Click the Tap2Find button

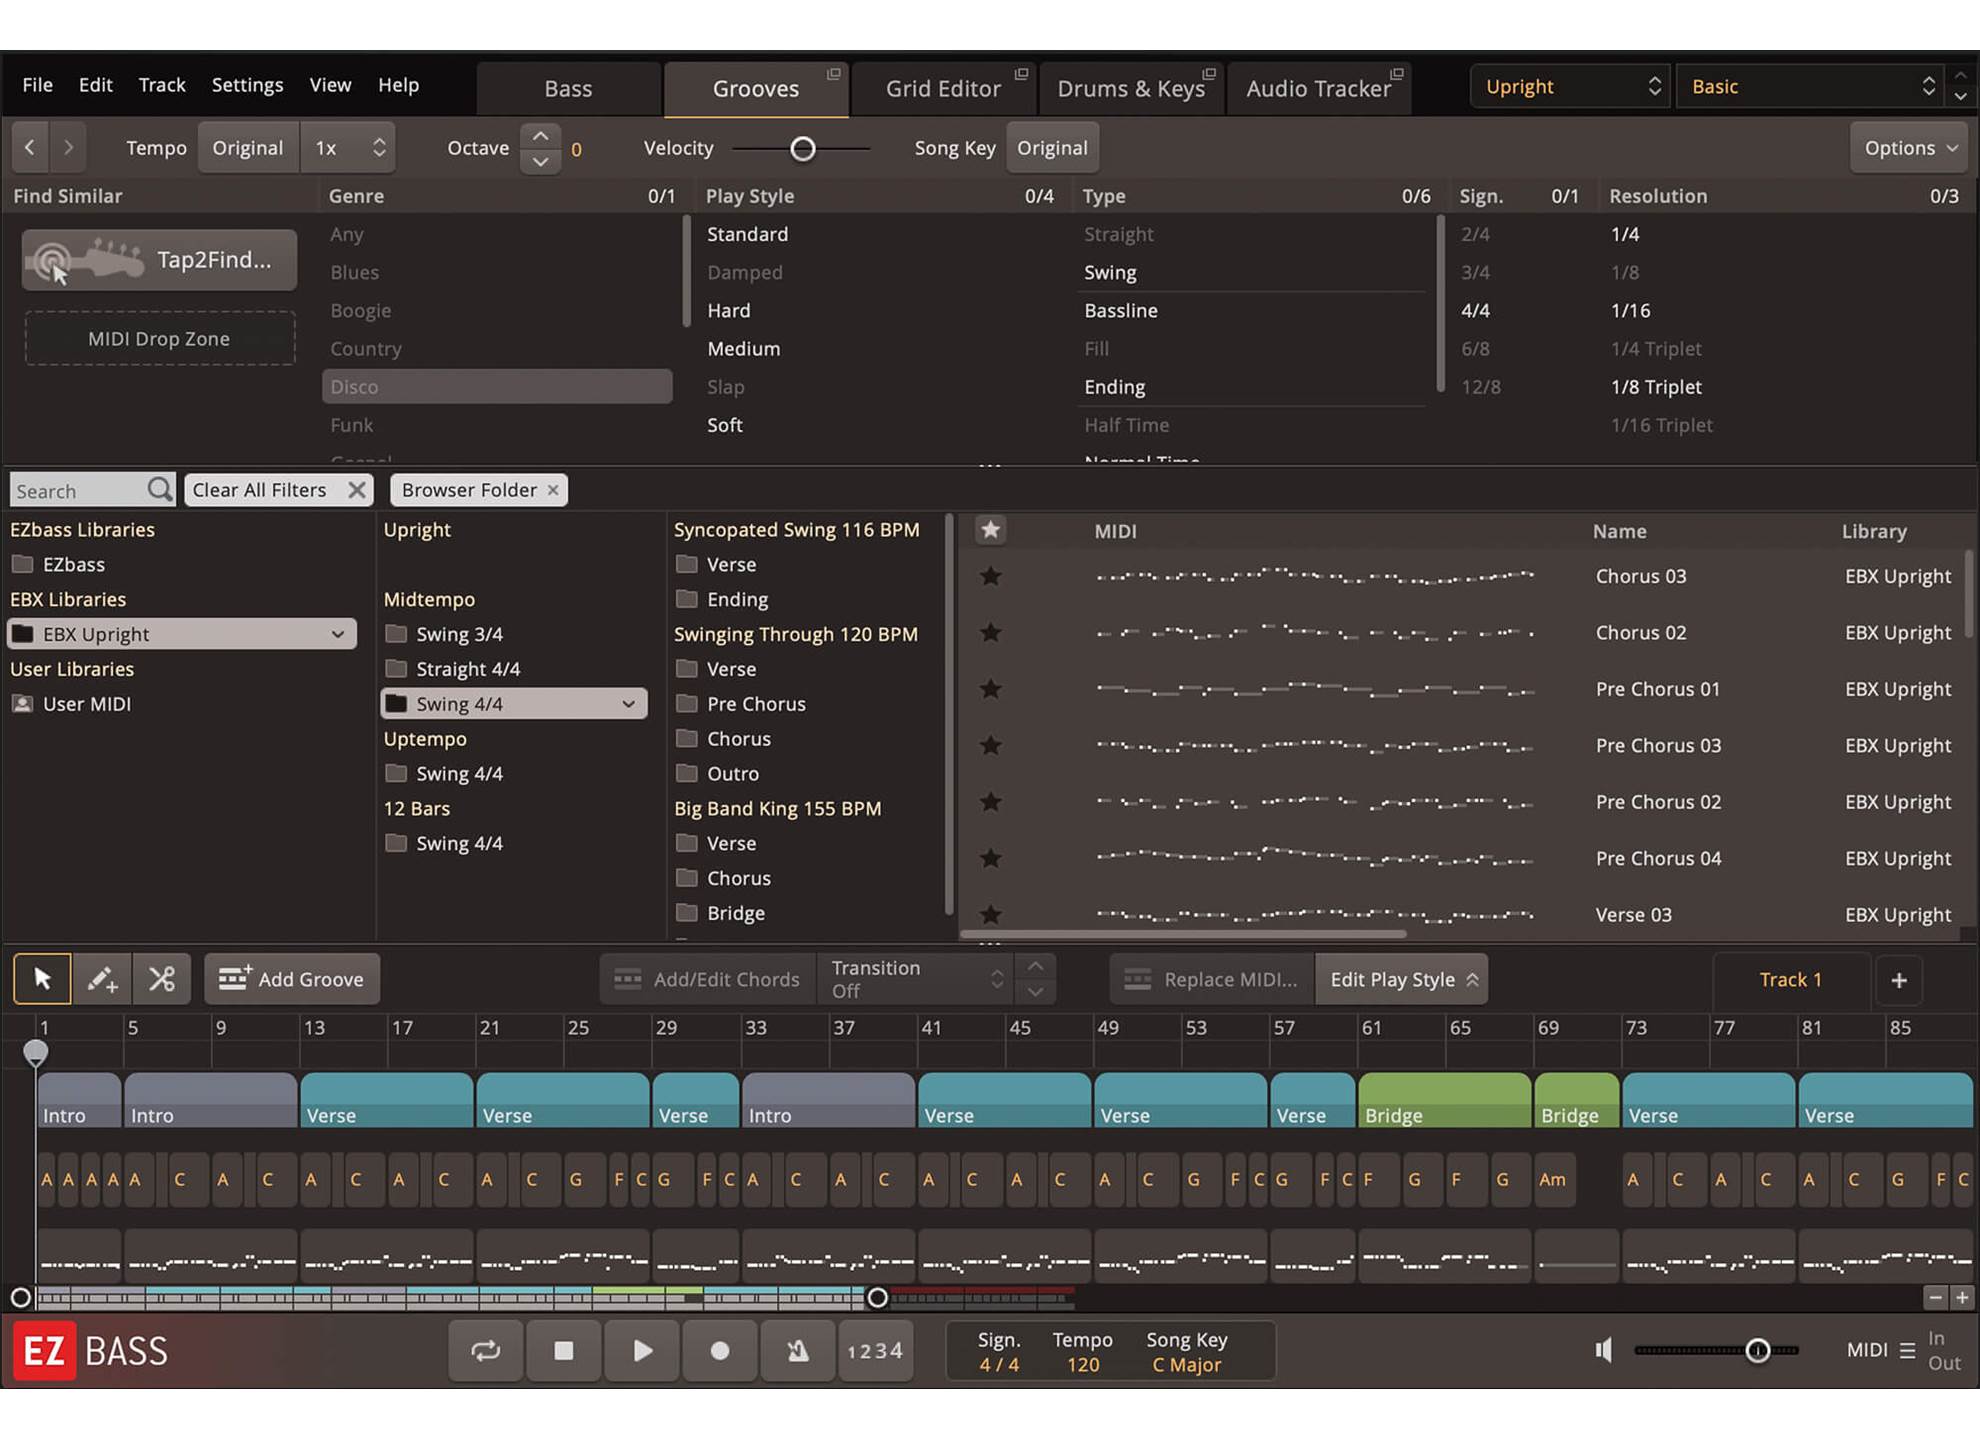(x=160, y=260)
